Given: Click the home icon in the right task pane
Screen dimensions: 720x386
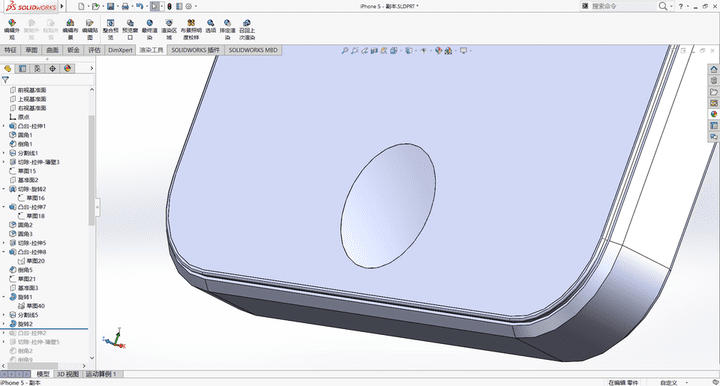Looking at the screenshot, I should 714,69.
